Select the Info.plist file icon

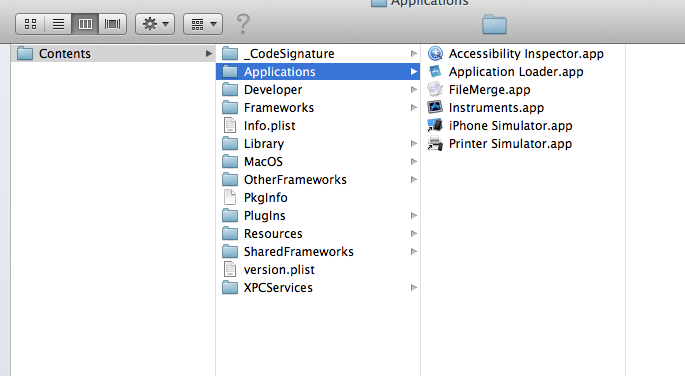pyautogui.click(x=230, y=125)
